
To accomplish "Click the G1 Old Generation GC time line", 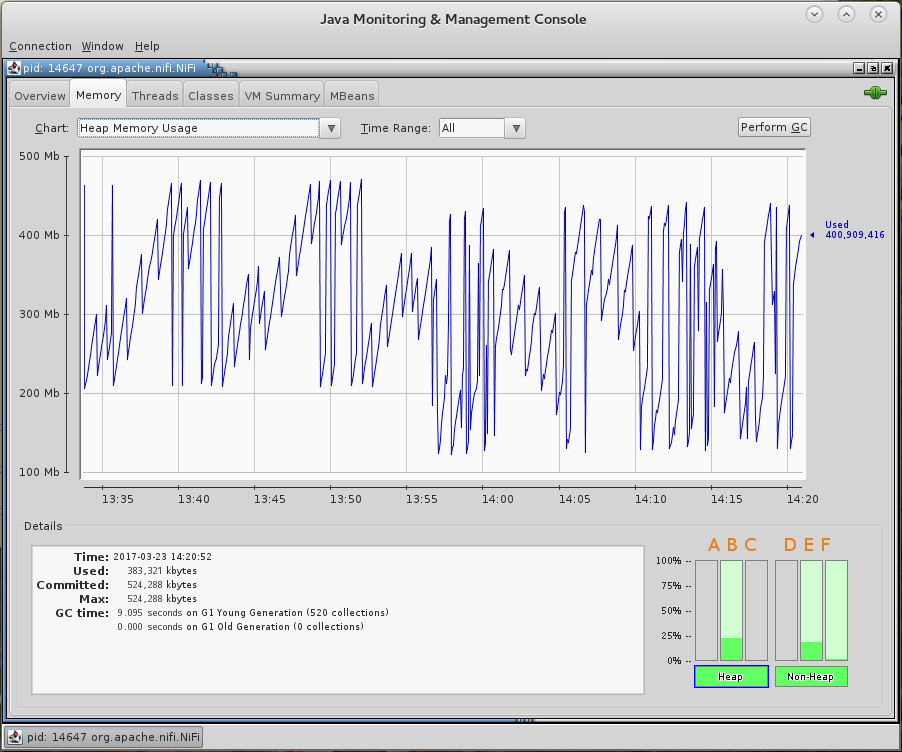I will [x=240, y=627].
